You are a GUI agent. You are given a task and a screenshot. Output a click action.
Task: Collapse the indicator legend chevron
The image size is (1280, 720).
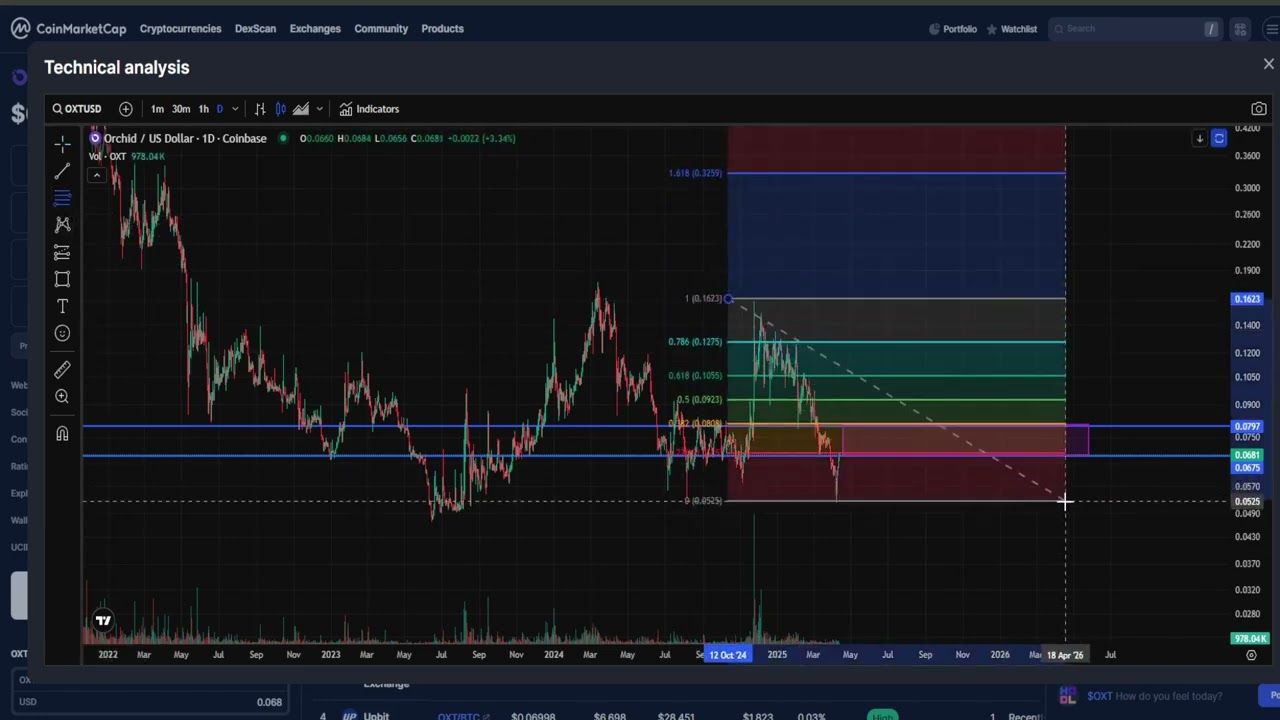tap(97, 175)
